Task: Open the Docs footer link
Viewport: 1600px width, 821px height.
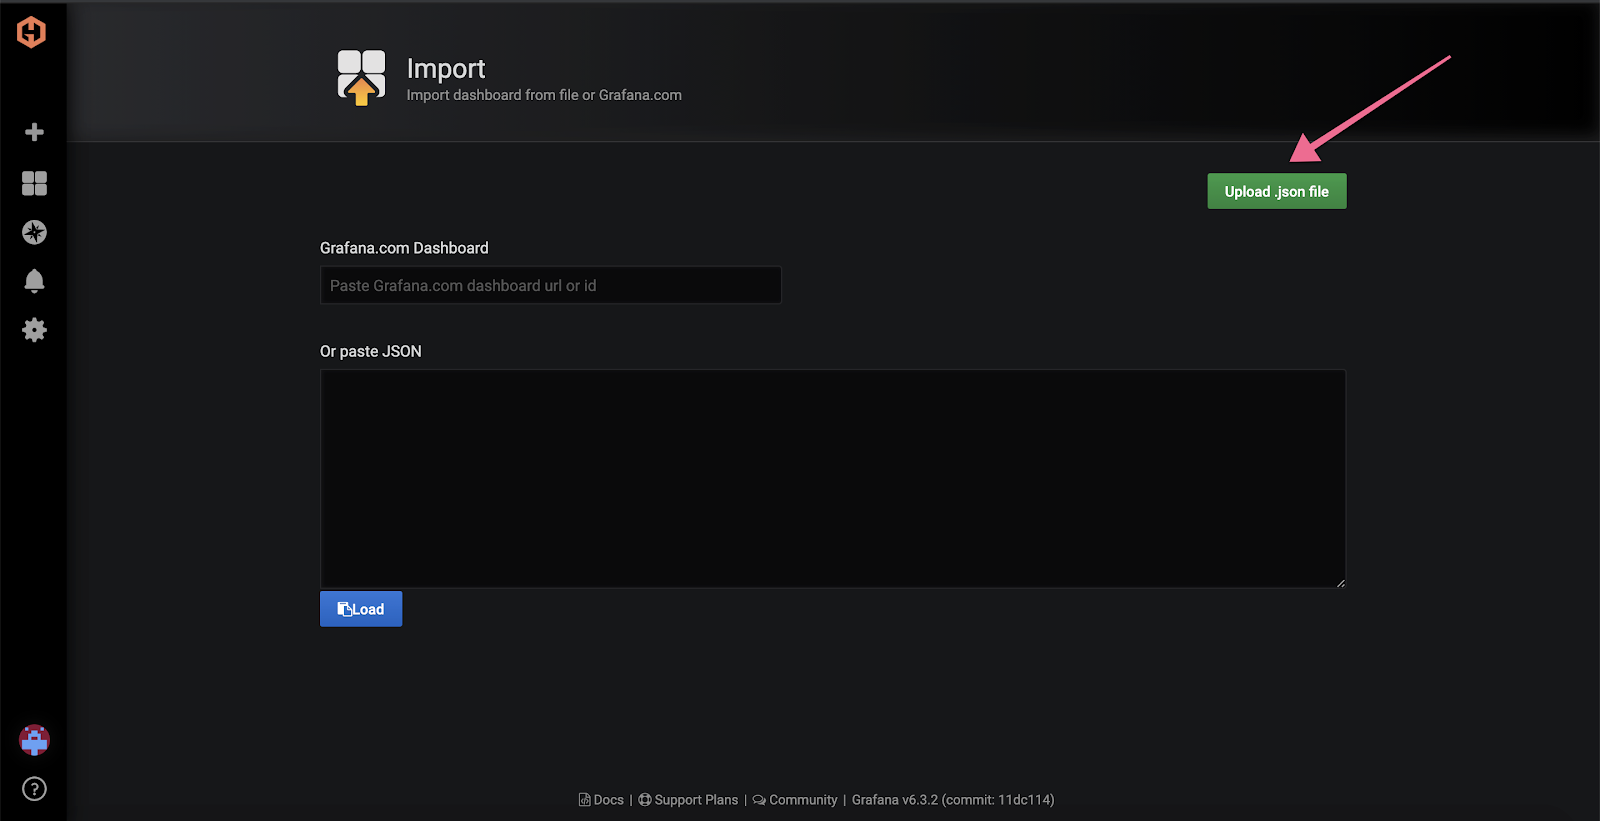Action: click(x=601, y=800)
